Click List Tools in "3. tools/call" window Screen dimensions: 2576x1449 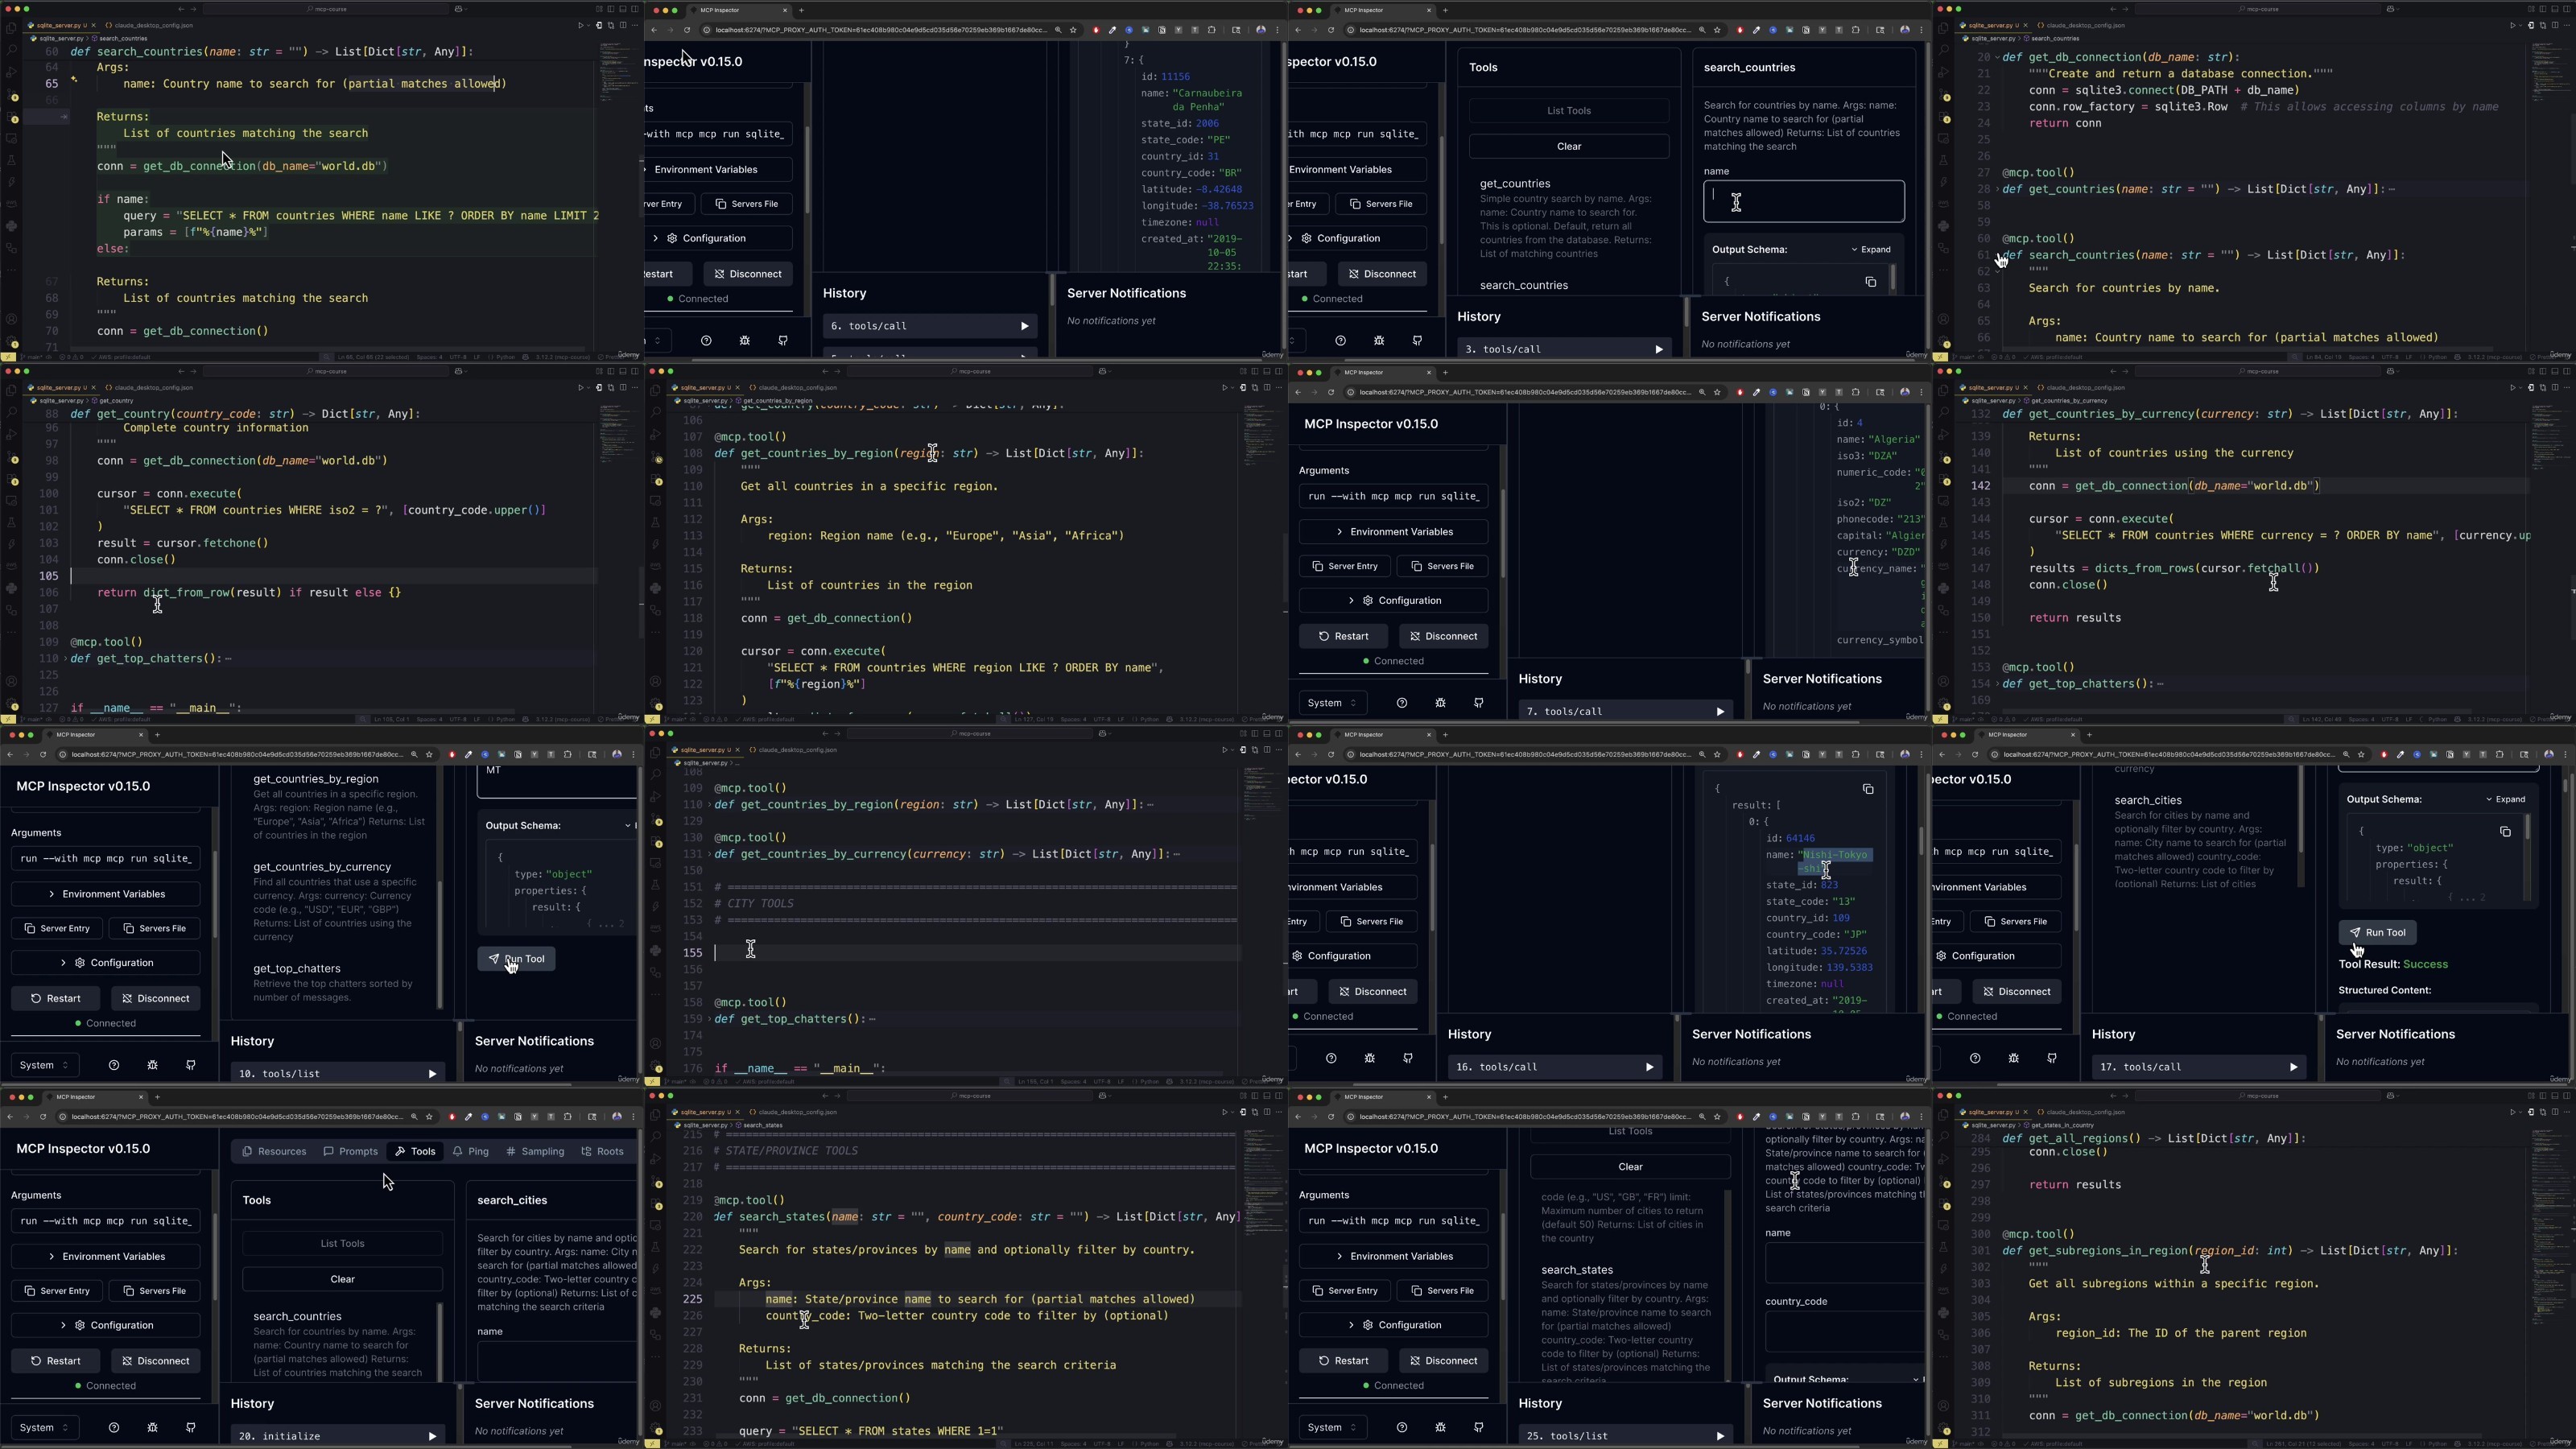[1569, 111]
